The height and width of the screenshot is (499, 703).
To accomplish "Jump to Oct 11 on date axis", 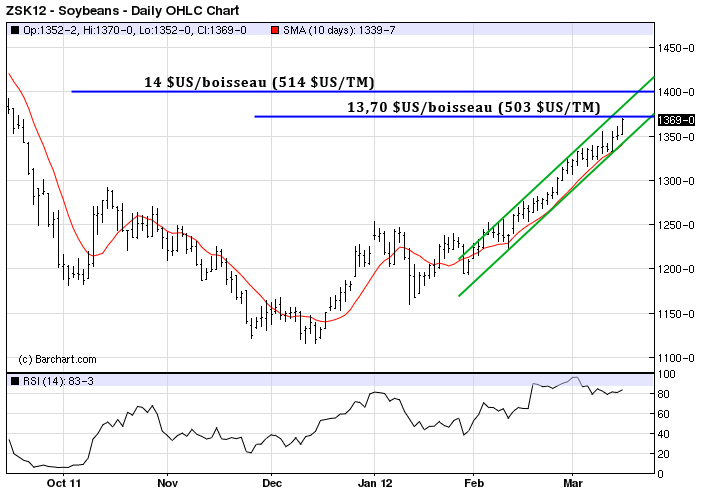I will point(63,482).
